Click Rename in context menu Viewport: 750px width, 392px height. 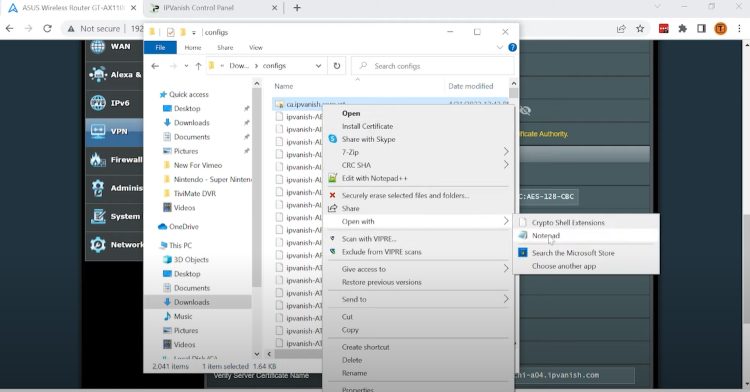pyautogui.click(x=354, y=373)
